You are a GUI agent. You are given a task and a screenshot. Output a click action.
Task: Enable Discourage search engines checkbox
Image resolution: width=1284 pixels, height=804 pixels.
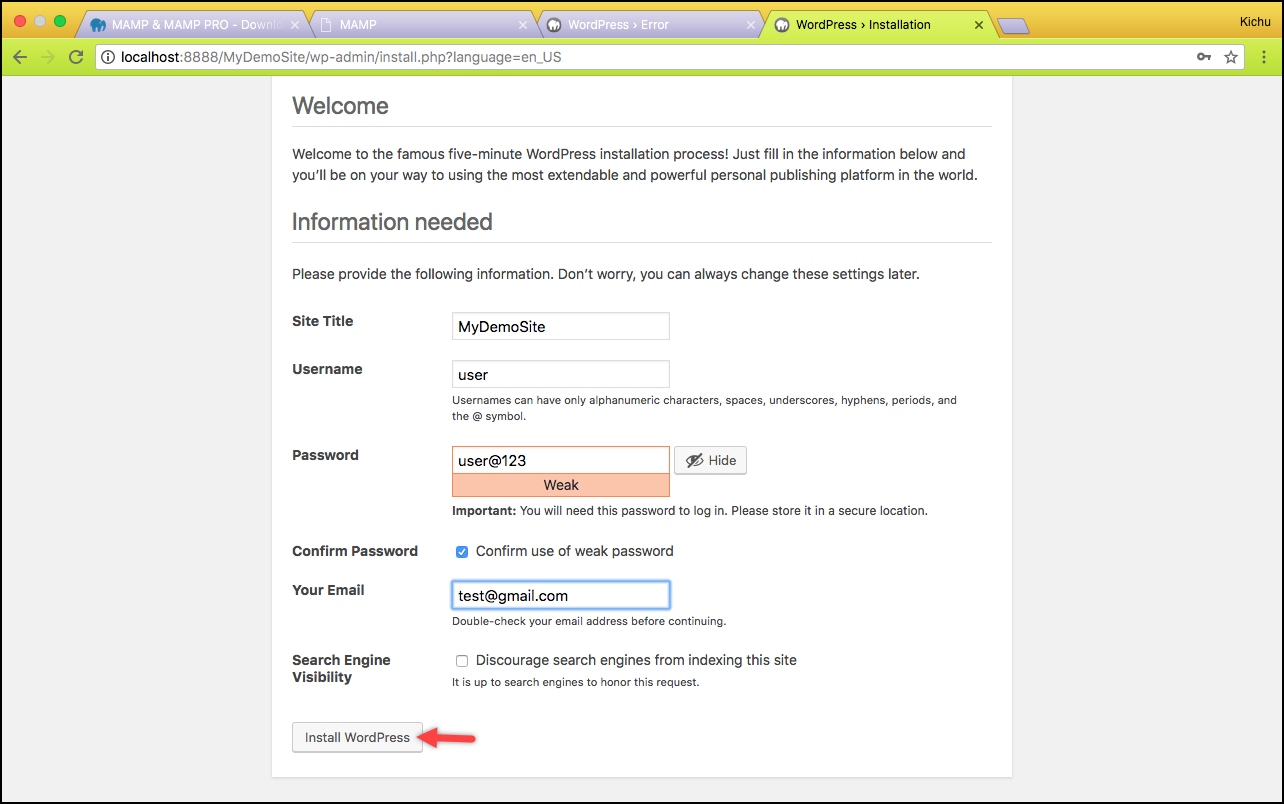[462, 660]
